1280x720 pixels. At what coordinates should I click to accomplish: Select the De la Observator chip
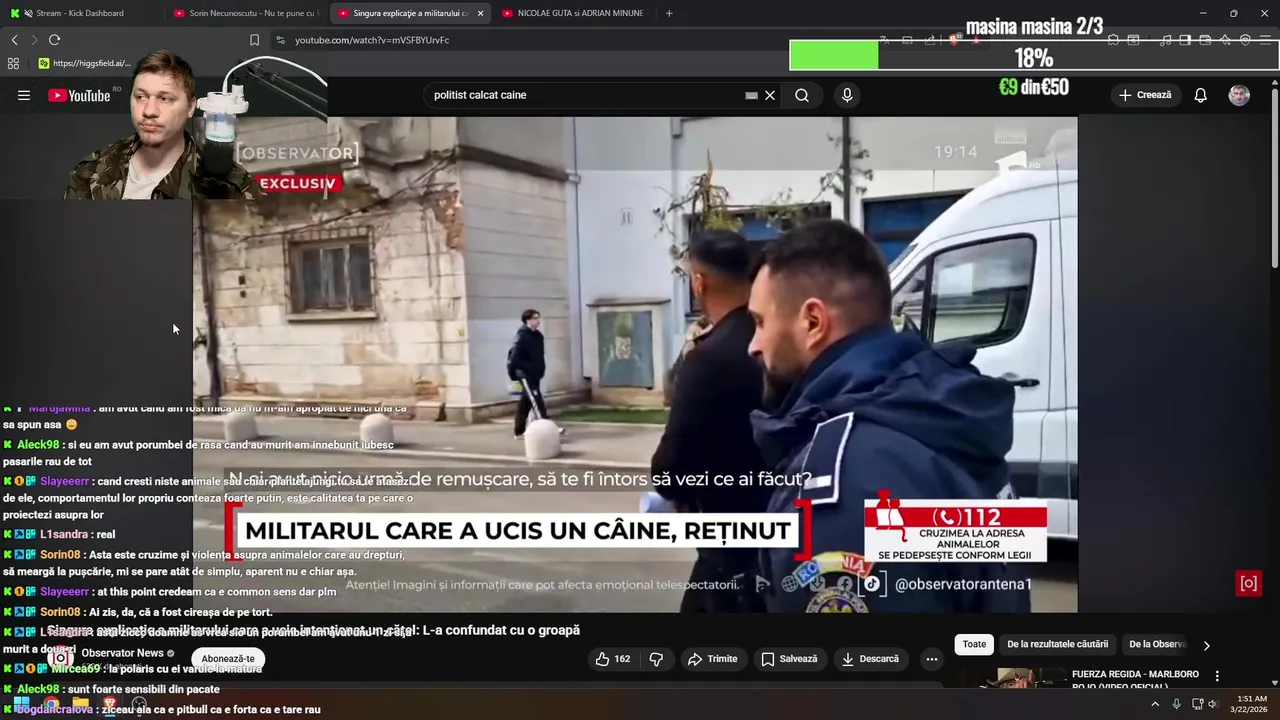pos(1157,645)
